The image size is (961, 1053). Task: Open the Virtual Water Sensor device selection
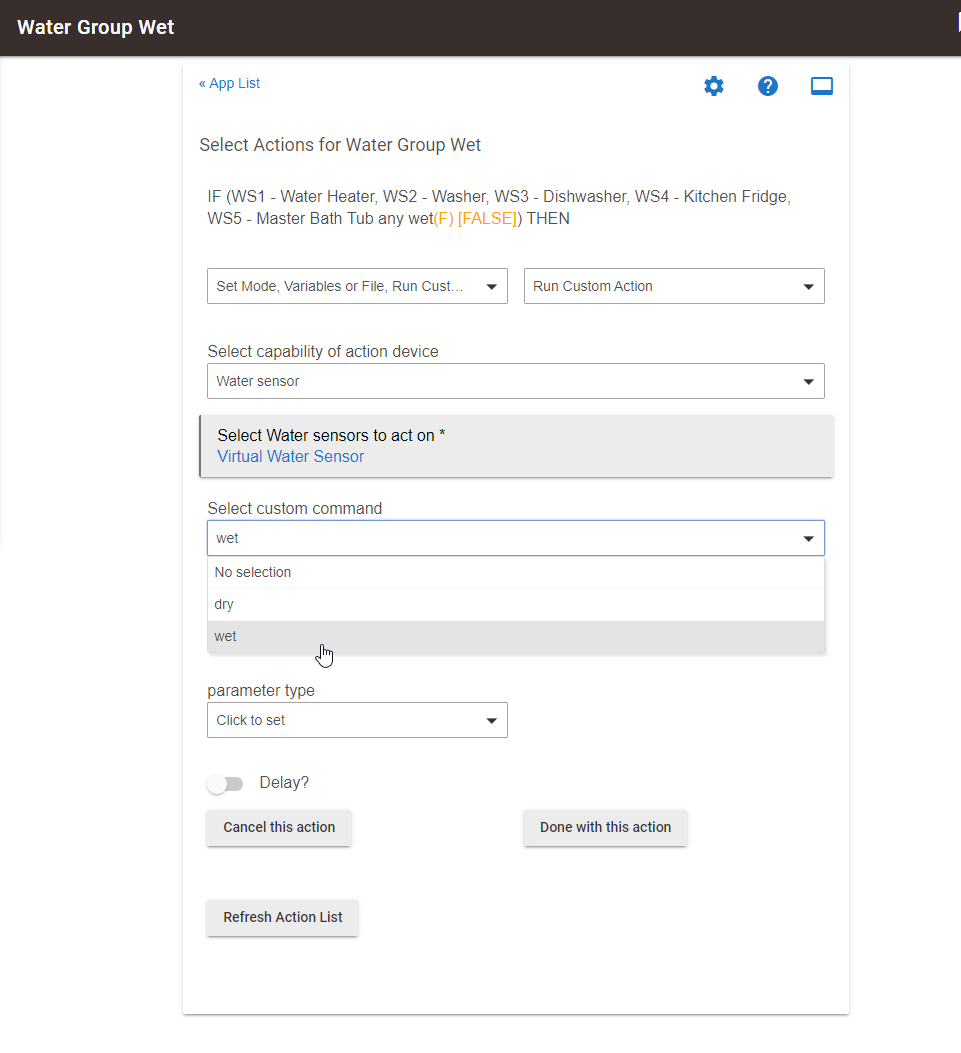coord(290,457)
